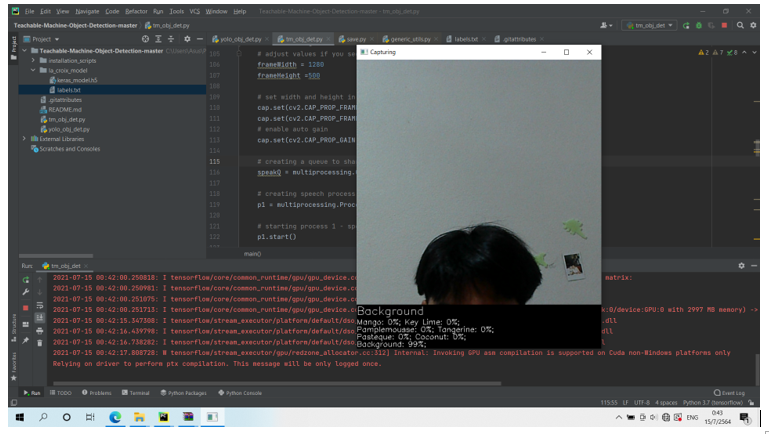Open the VCS menu
769x434 pixels.
195,11
